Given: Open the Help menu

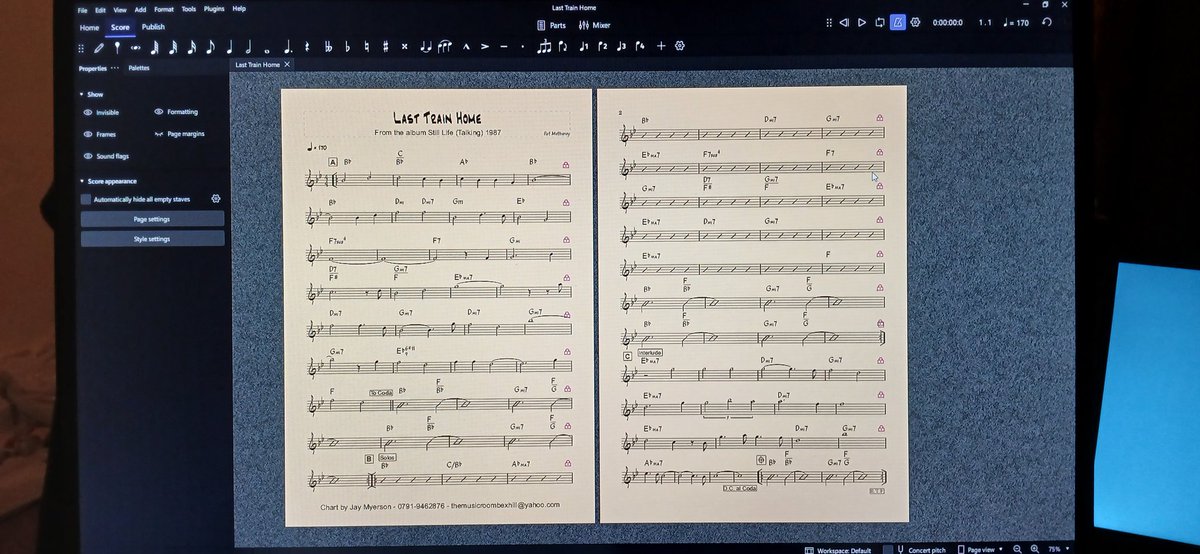Looking at the screenshot, I should click(x=239, y=8).
